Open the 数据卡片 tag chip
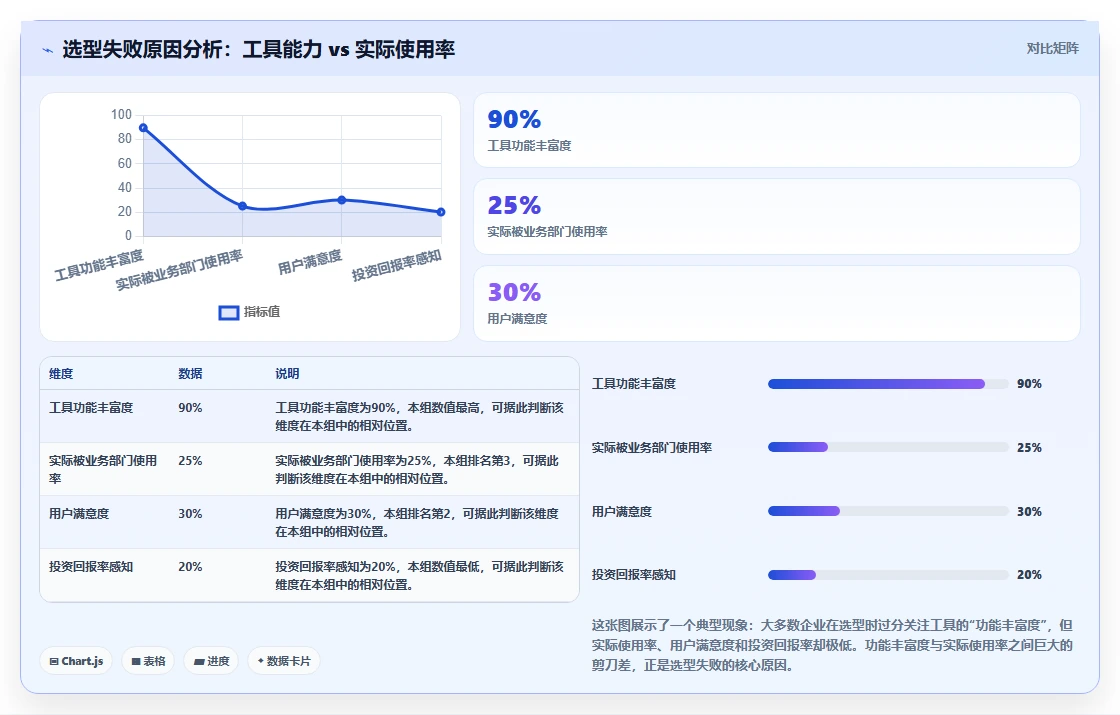Image resolution: width=1120 pixels, height=715 pixels. tap(284, 661)
